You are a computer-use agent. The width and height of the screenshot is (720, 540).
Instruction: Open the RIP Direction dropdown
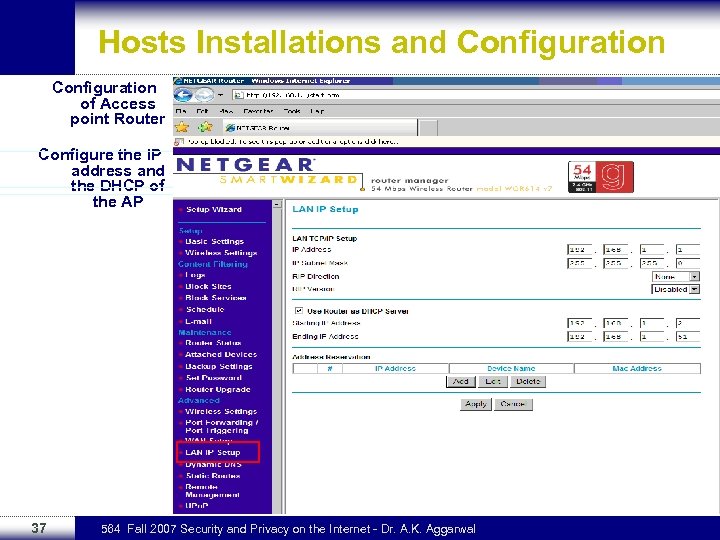coord(675,276)
